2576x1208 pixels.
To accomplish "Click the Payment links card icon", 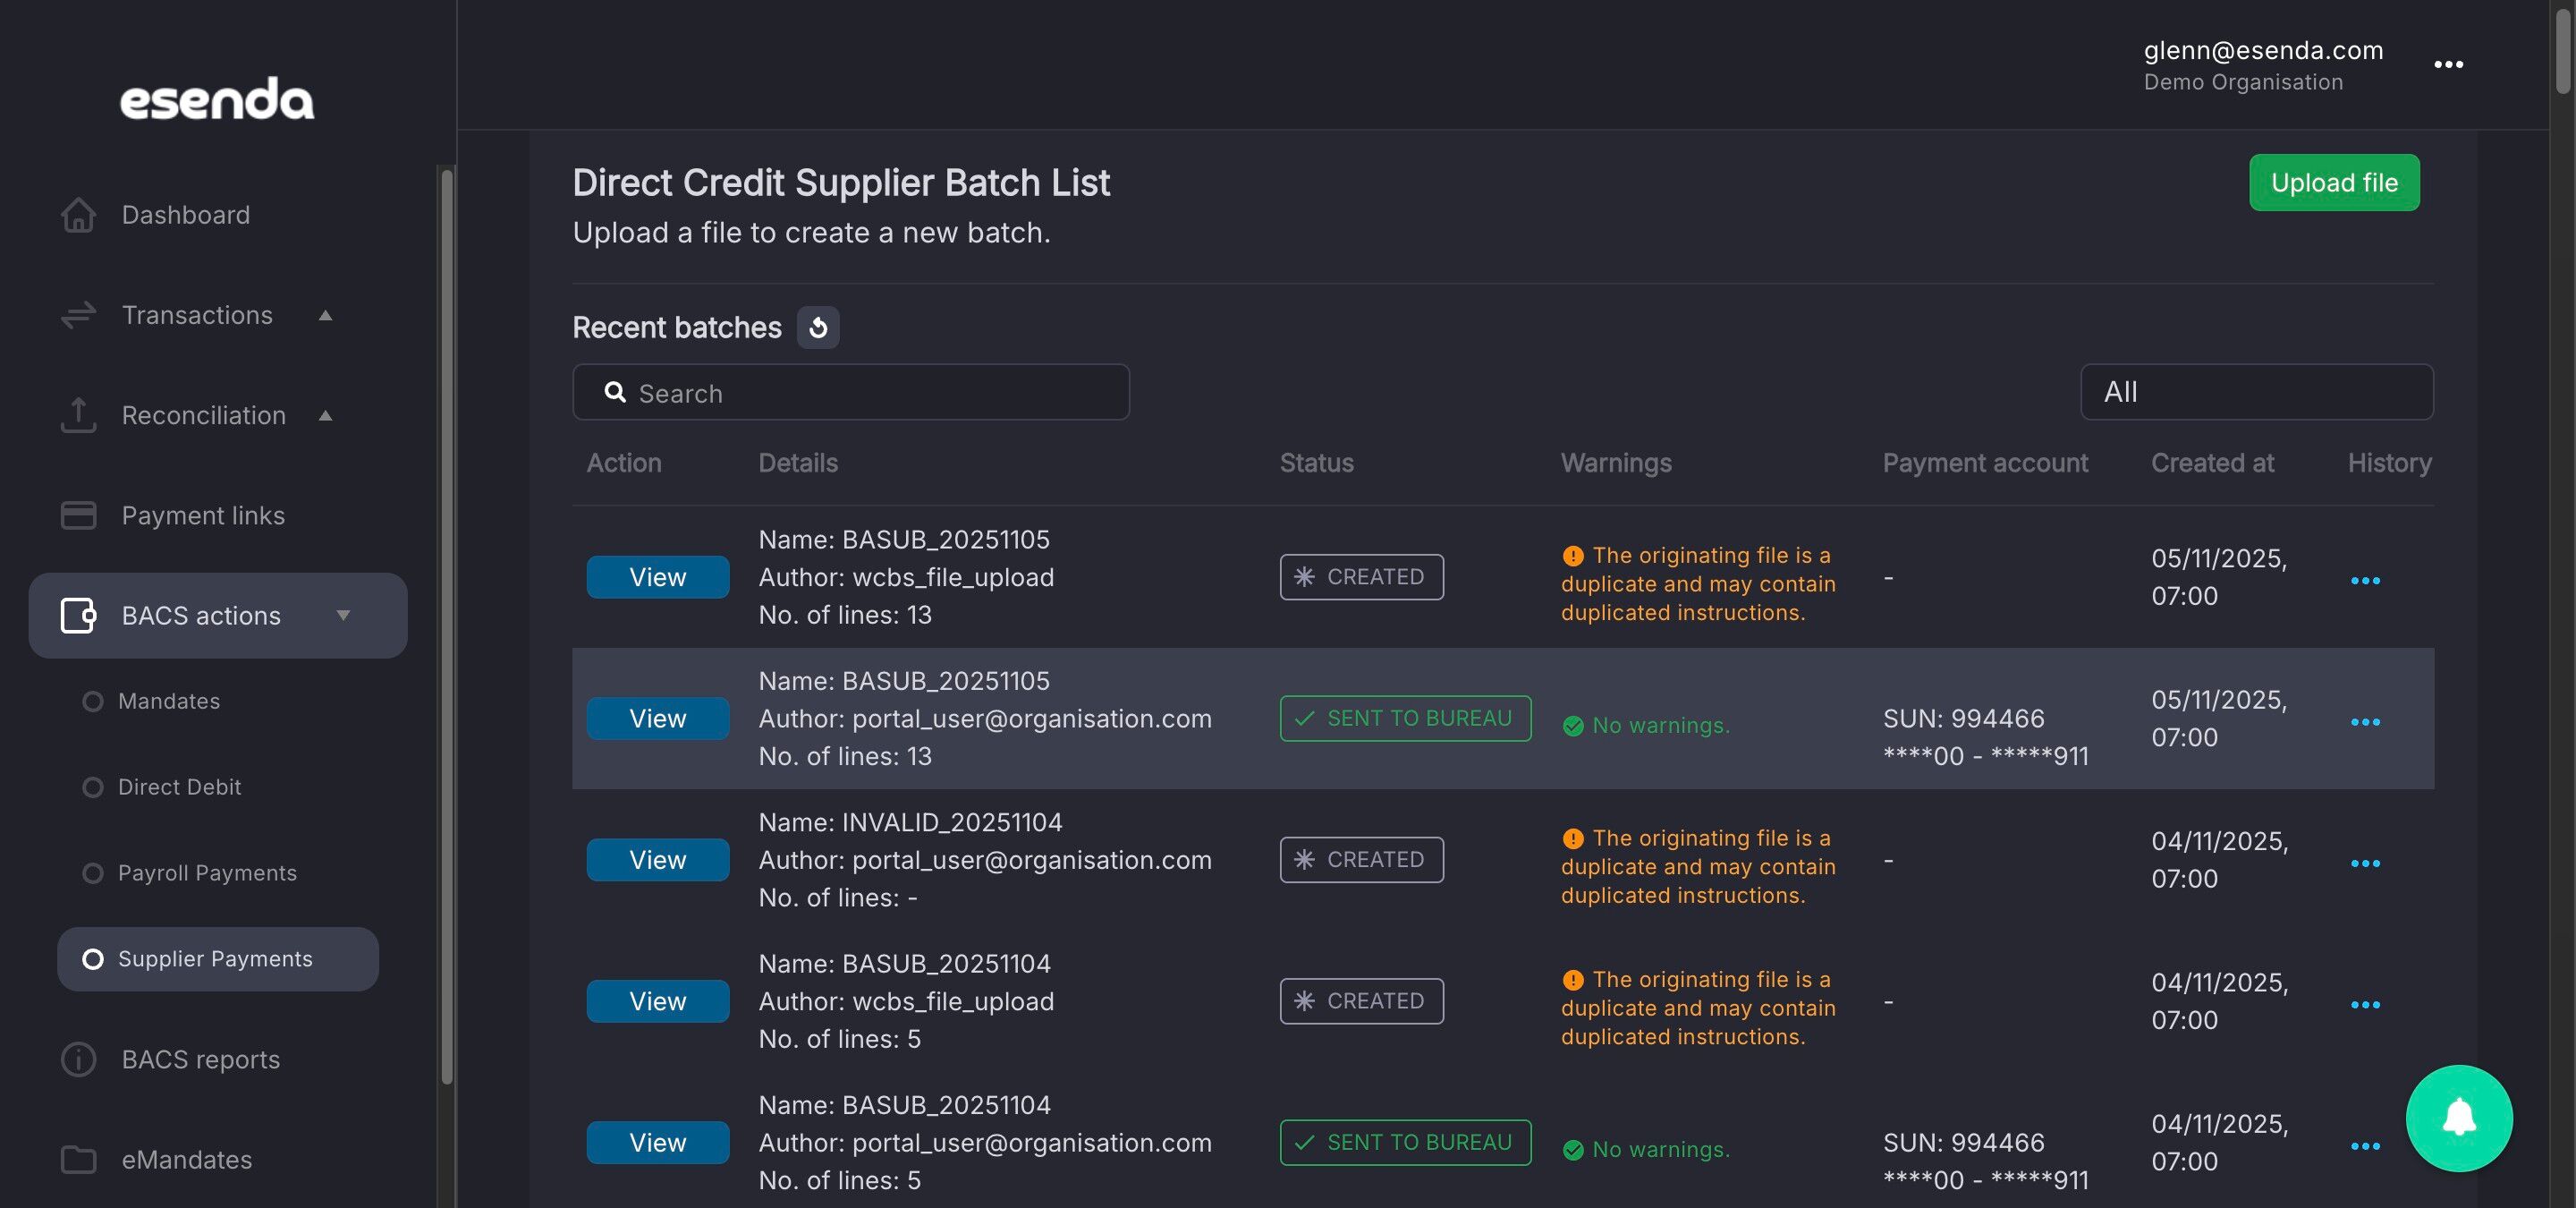I will coord(78,515).
